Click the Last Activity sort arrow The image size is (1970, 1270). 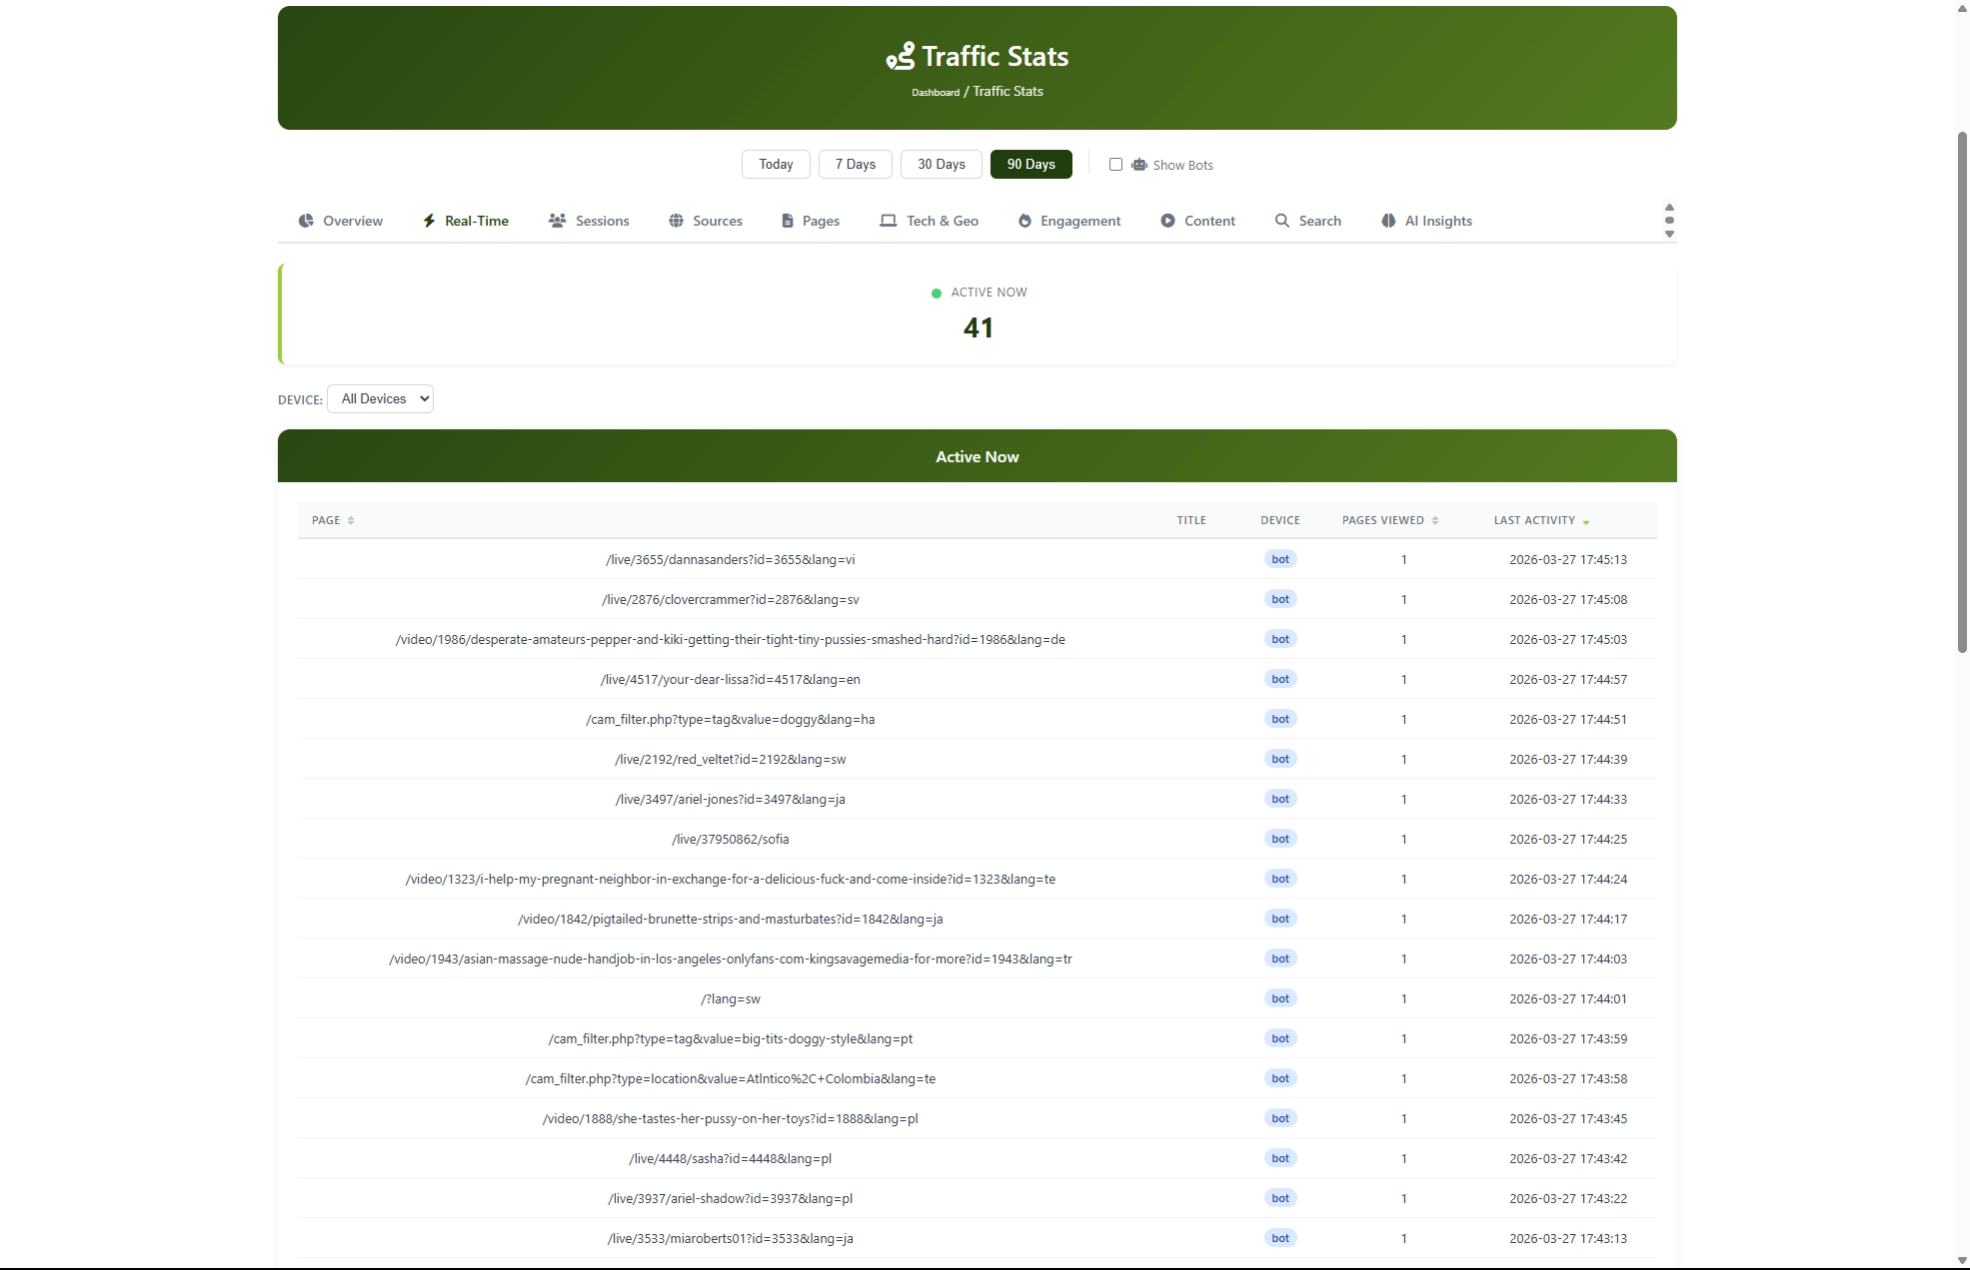[x=1585, y=523]
